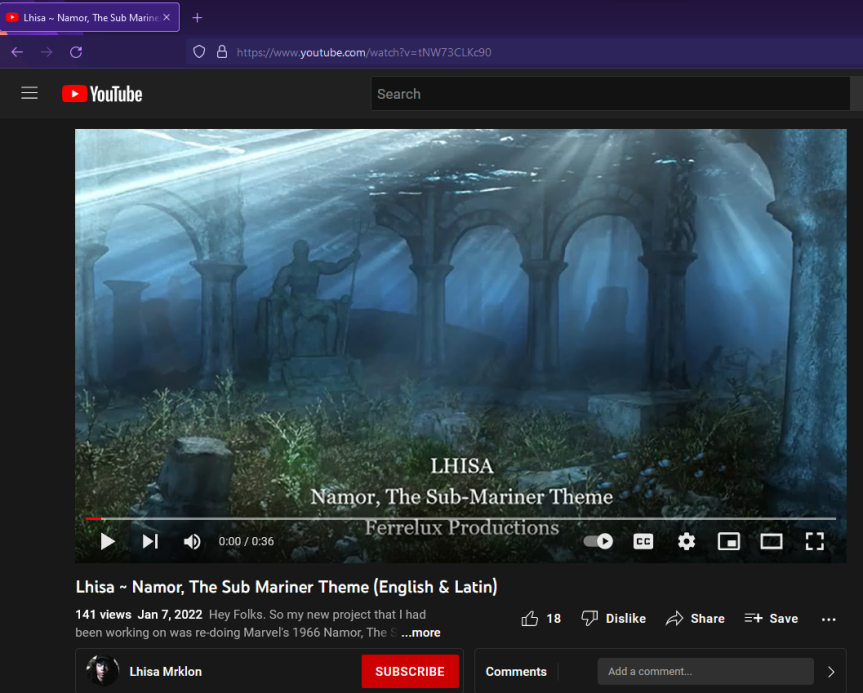This screenshot has height=693, width=863.
Task: Click the YouTube search box
Action: pos(610,94)
